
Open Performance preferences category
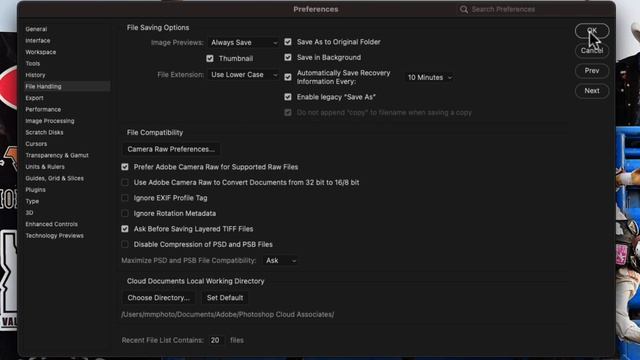(43, 109)
